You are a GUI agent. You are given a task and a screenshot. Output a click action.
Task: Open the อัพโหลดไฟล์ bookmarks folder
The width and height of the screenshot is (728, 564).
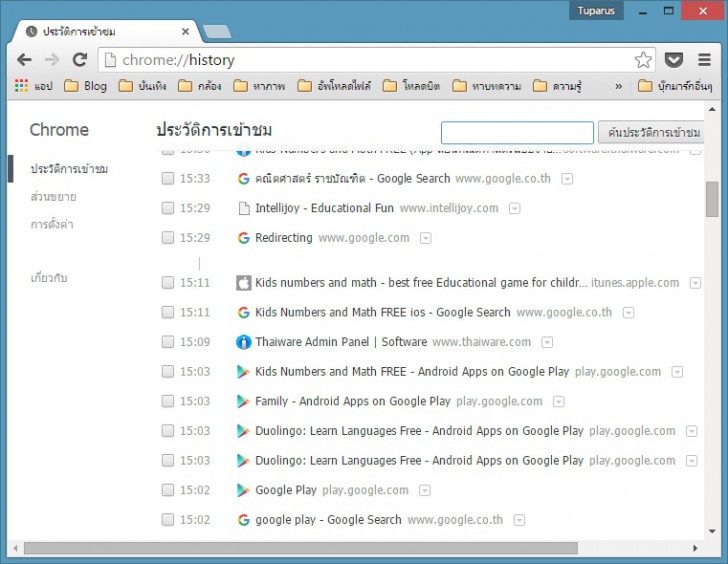click(334, 86)
